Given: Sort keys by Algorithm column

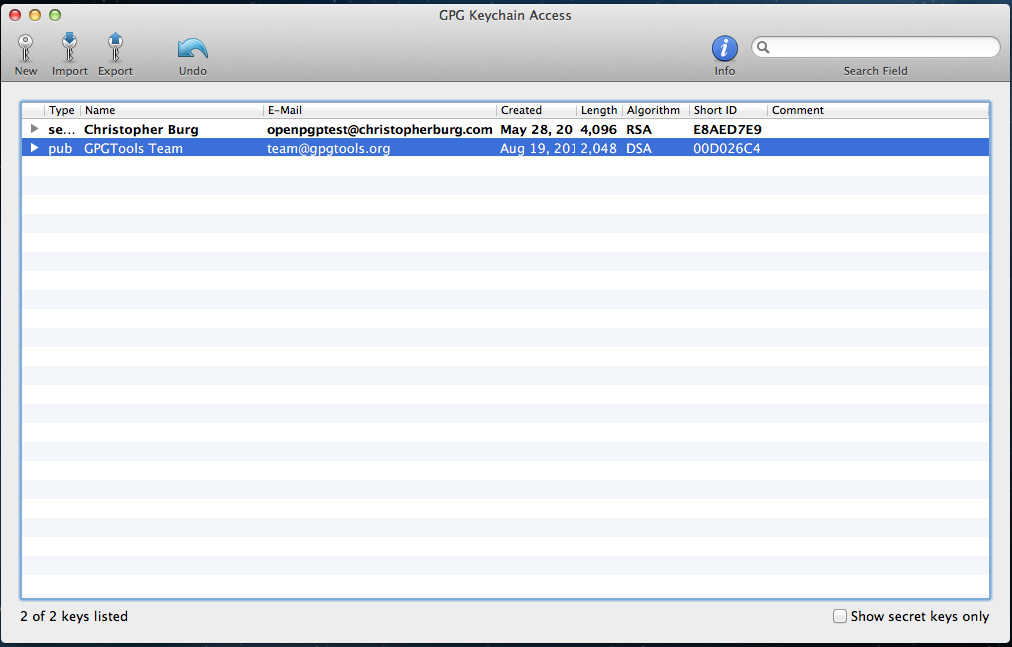Looking at the screenshot, I should (656, 110).
